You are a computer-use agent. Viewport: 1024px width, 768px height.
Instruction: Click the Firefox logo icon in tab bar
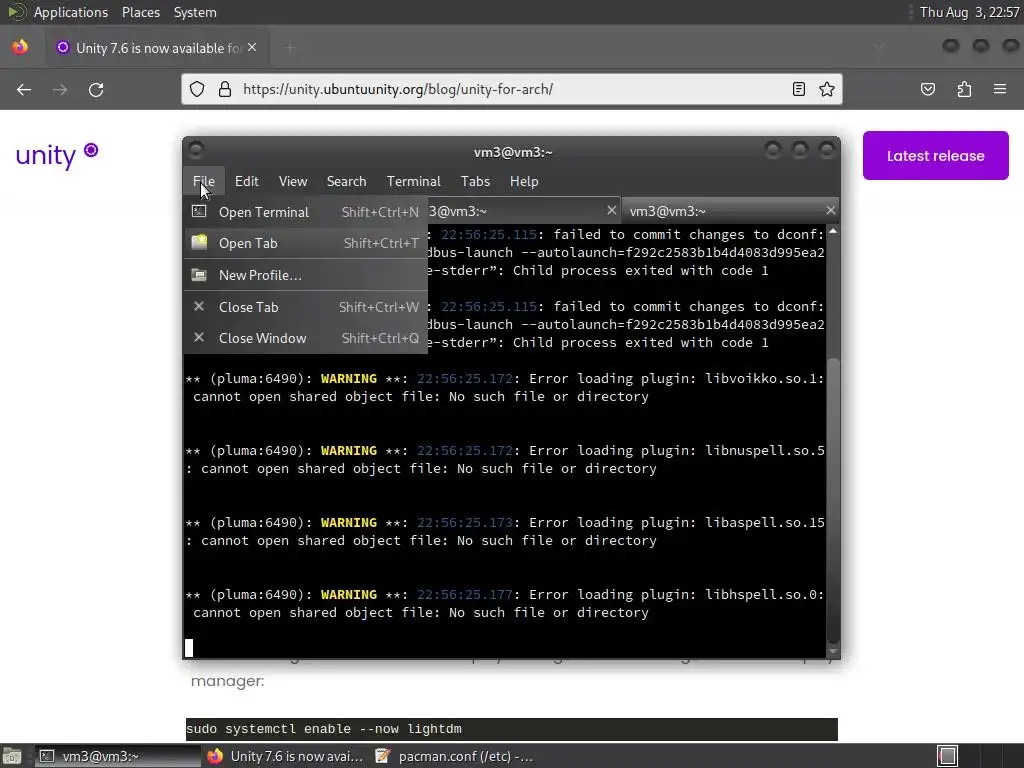[x=20, y=47]
